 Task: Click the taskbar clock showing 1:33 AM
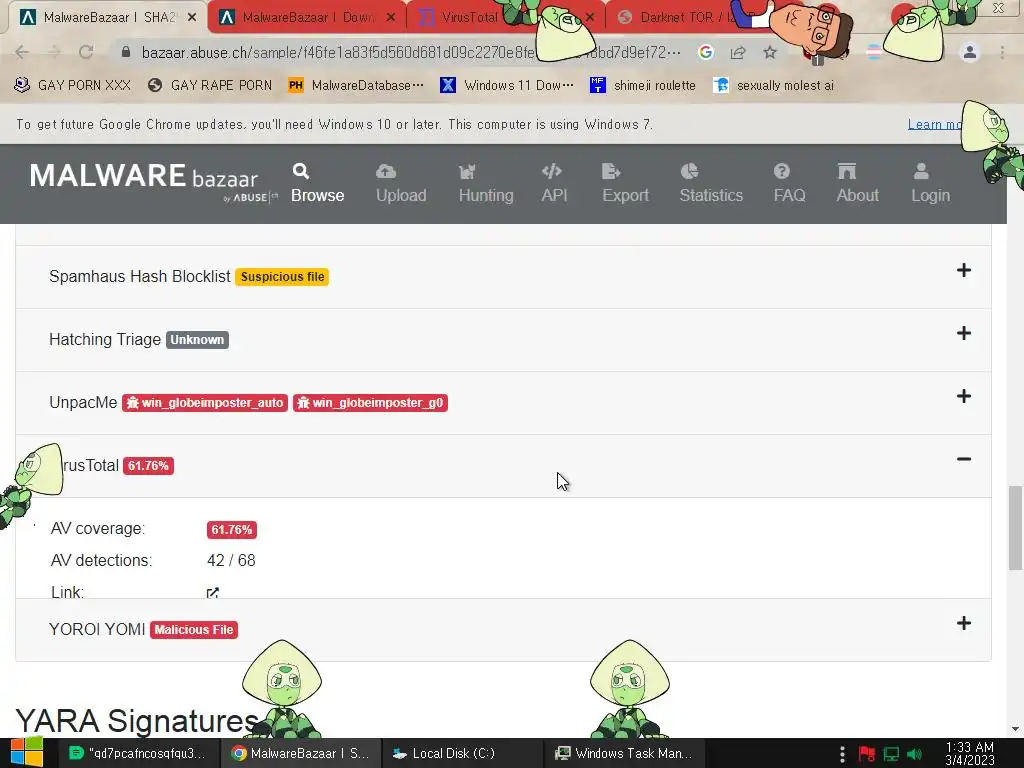970,754
